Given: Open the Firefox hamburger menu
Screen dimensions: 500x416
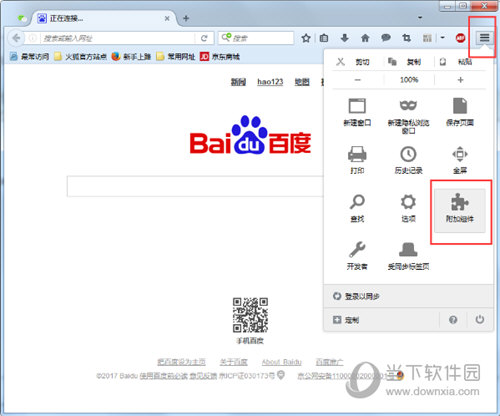Looking at the screenshot, I should point(484,38).
